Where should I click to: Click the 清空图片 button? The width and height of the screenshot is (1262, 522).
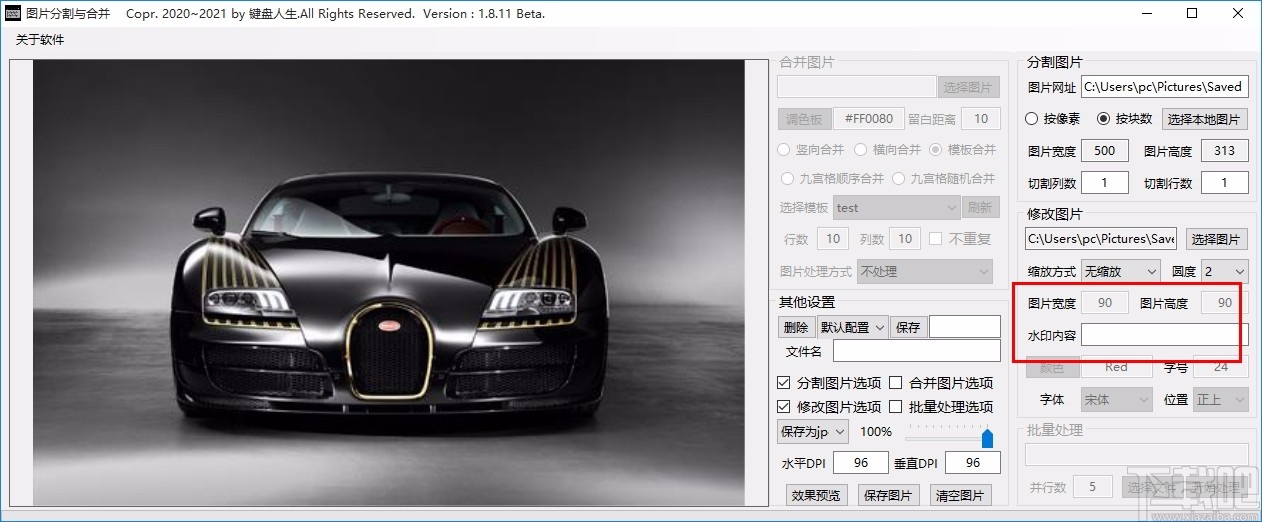click(x=961, y=495)
